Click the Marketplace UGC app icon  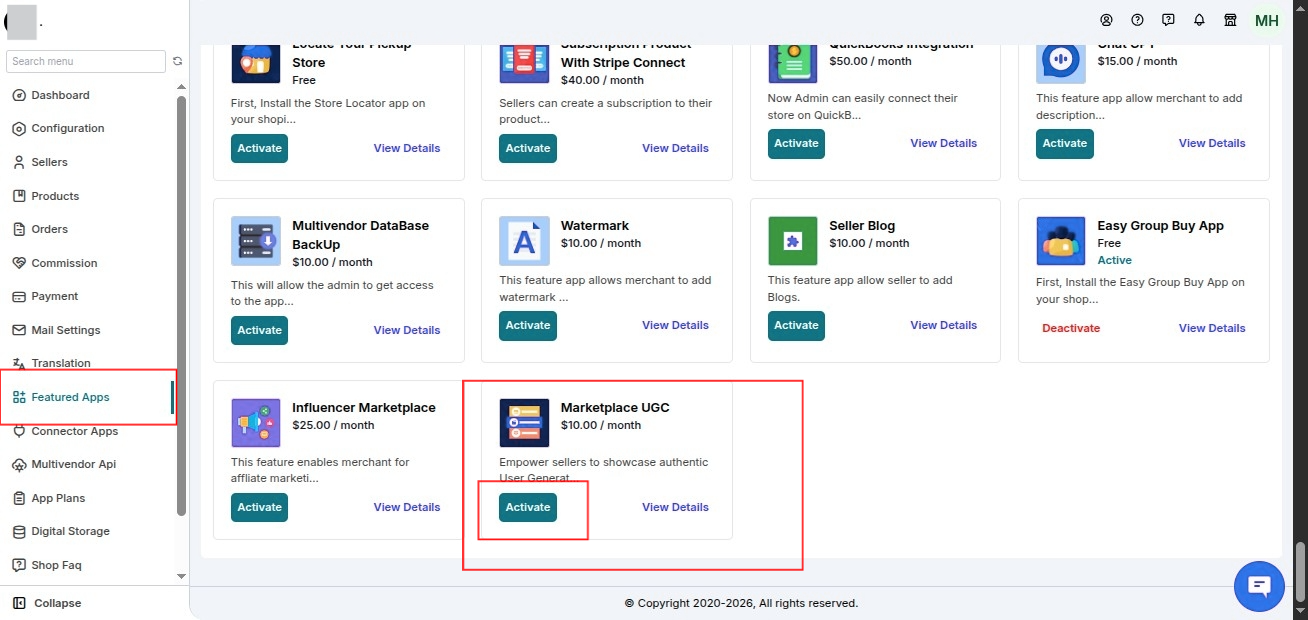(524, 423)
